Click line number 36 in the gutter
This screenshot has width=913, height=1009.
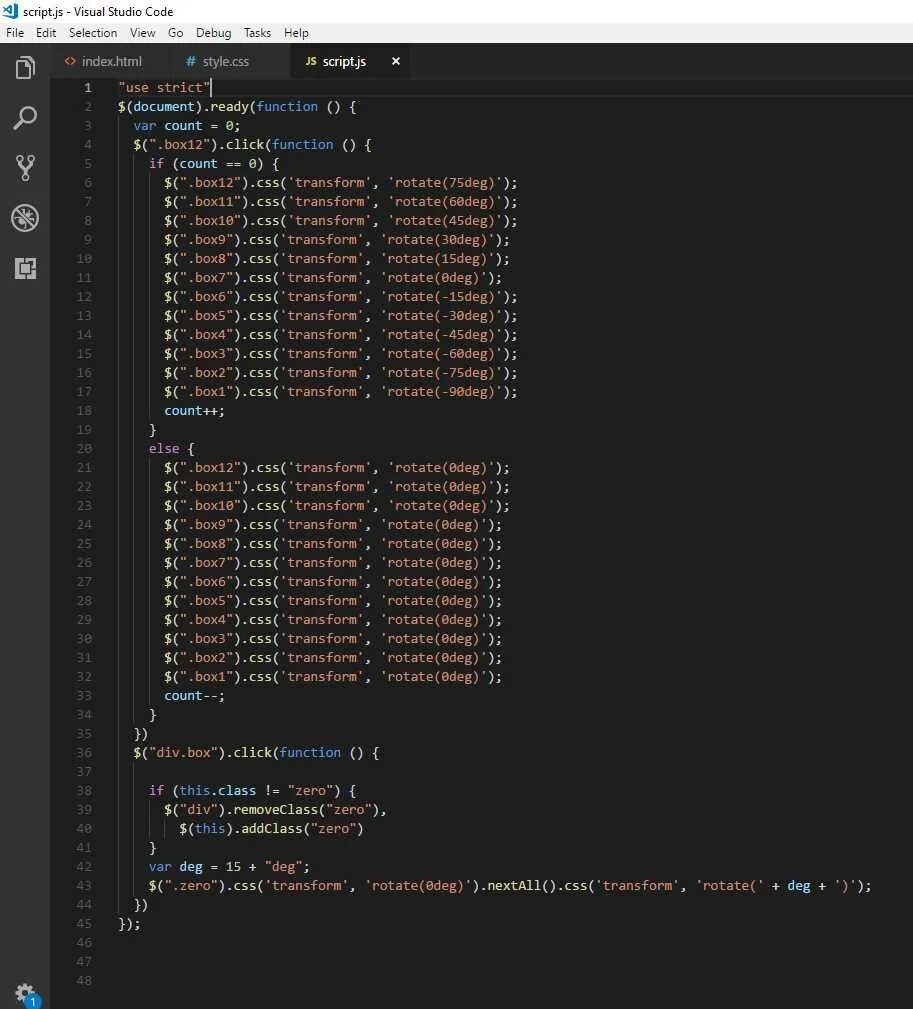(x=84, y=752)
